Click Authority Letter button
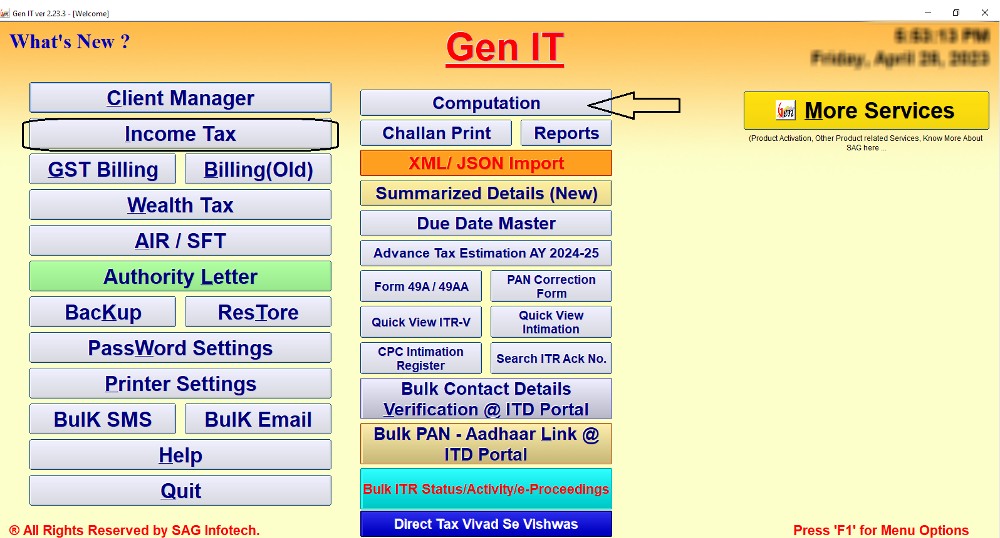This screenshot has width=1000, height=538. click(180, 277)
